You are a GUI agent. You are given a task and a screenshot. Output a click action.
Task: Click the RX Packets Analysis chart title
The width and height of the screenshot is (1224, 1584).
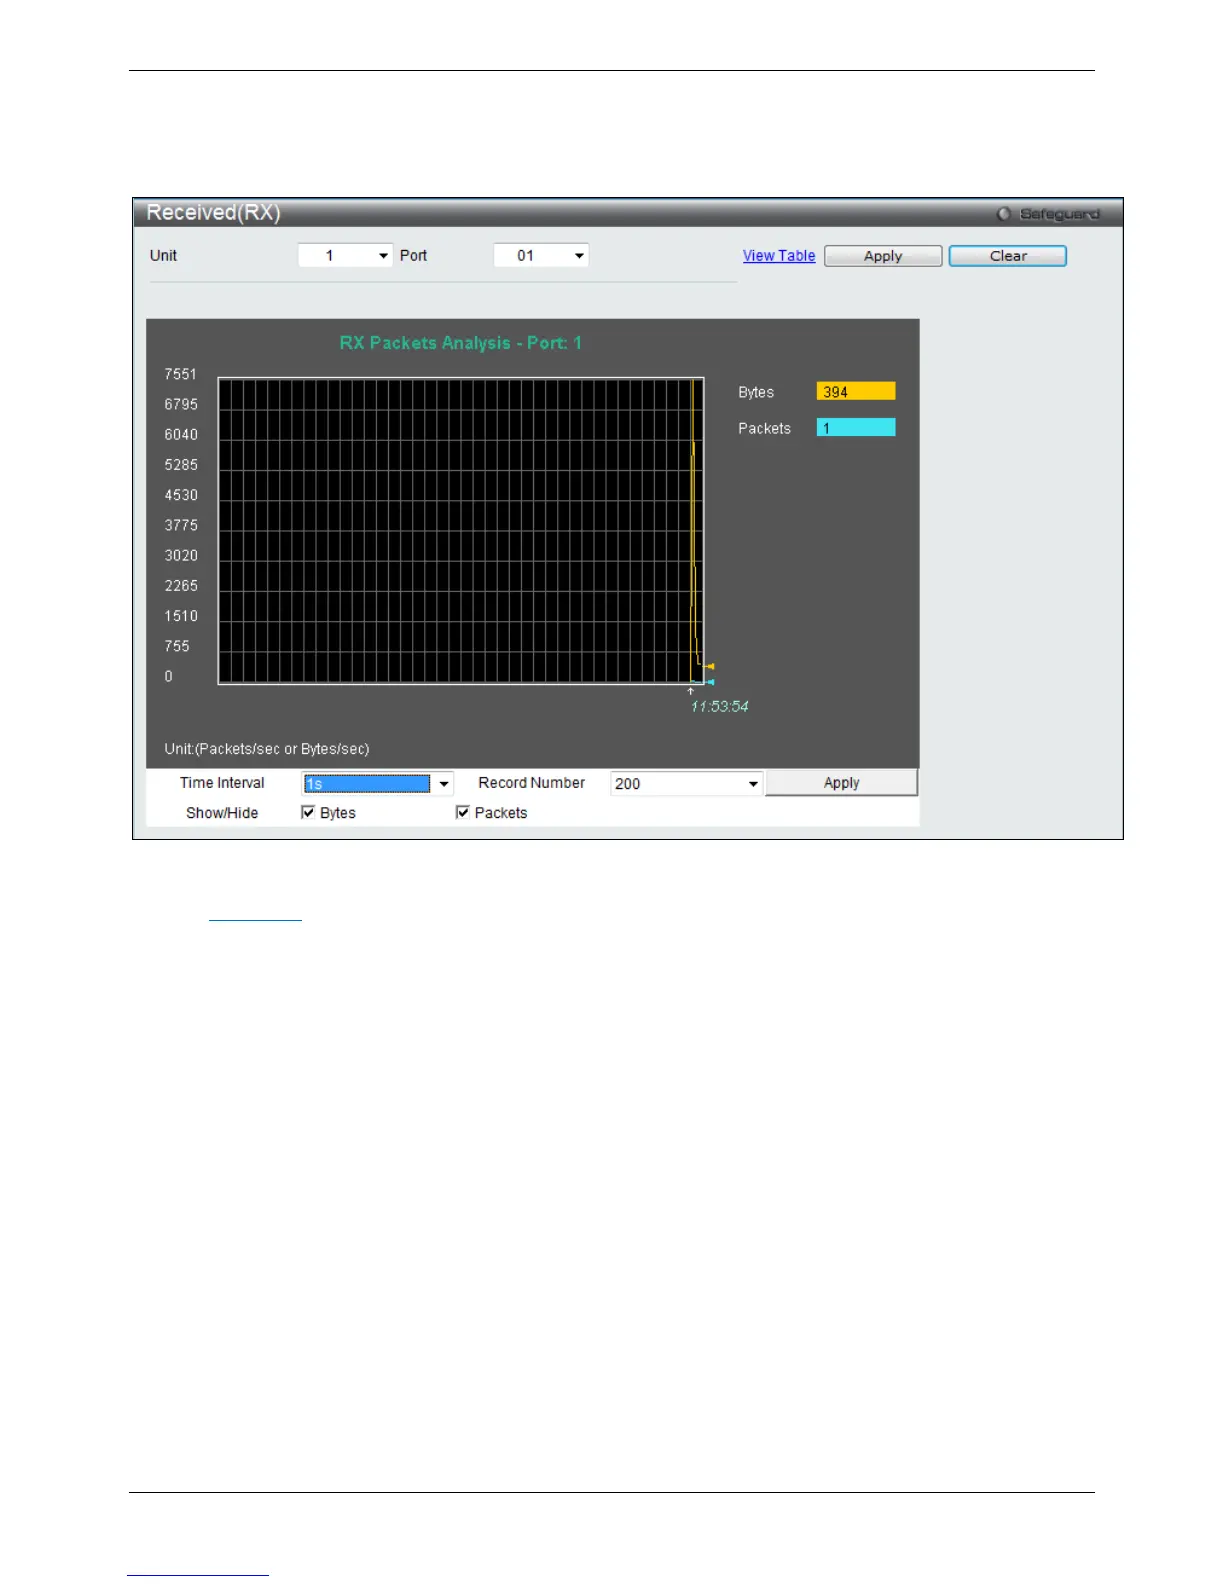click(x=460, y=343)
